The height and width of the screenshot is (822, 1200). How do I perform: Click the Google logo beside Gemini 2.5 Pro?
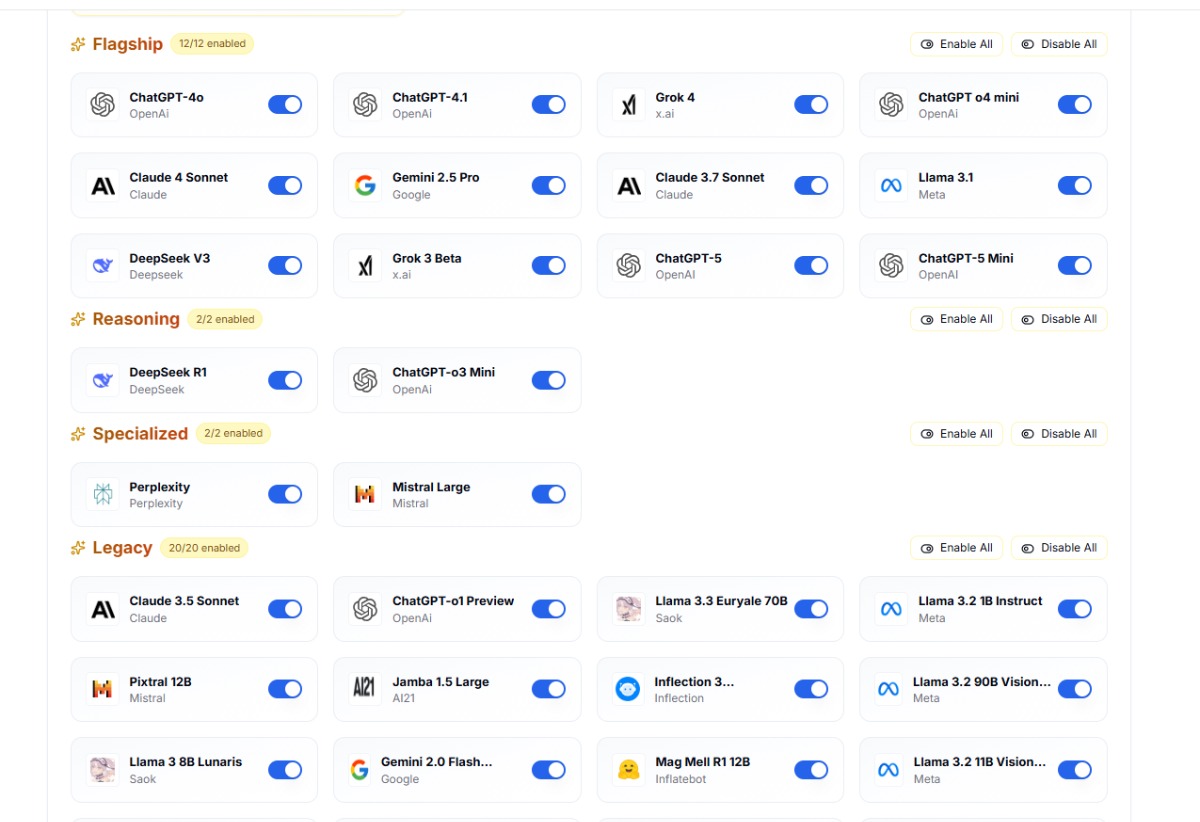pyautogui.click(x=365, y=186)
